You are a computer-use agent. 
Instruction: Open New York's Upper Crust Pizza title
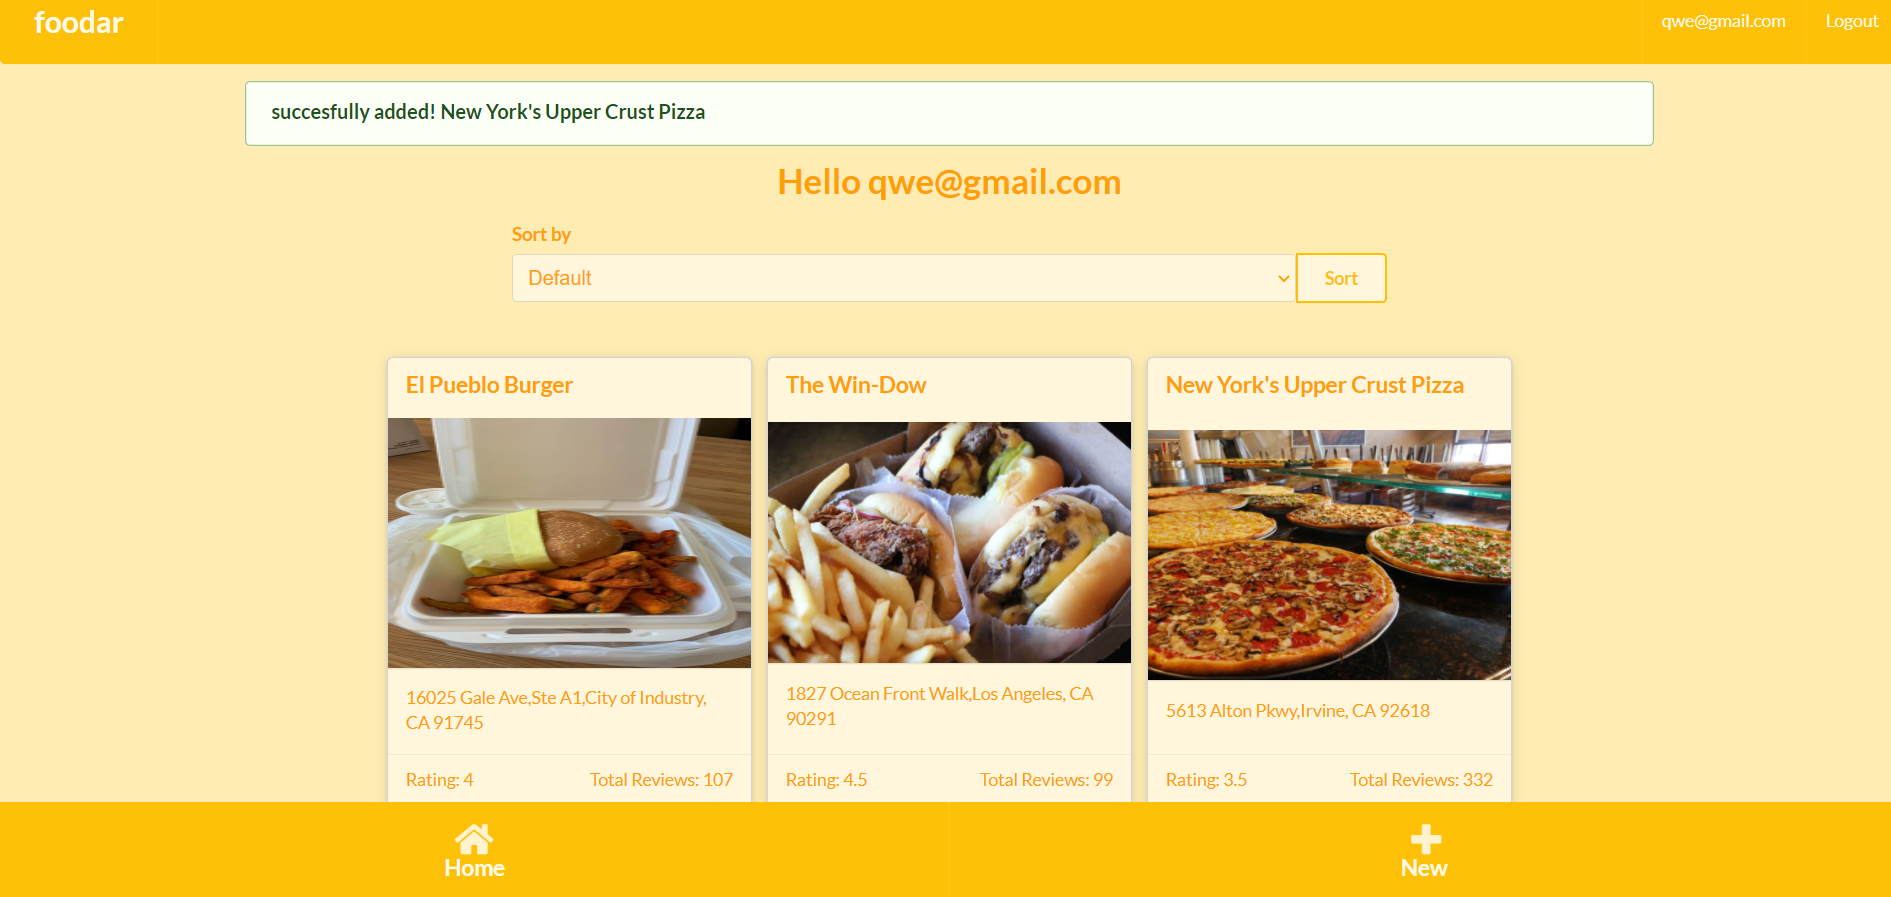pos(1314,385)
